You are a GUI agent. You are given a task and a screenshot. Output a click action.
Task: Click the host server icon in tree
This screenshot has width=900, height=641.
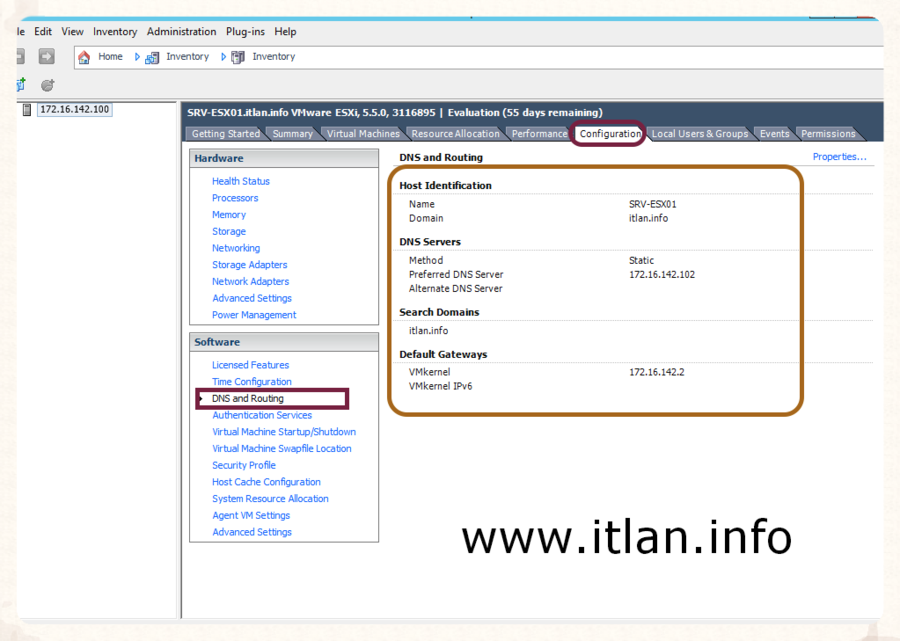tap(26, 109)
